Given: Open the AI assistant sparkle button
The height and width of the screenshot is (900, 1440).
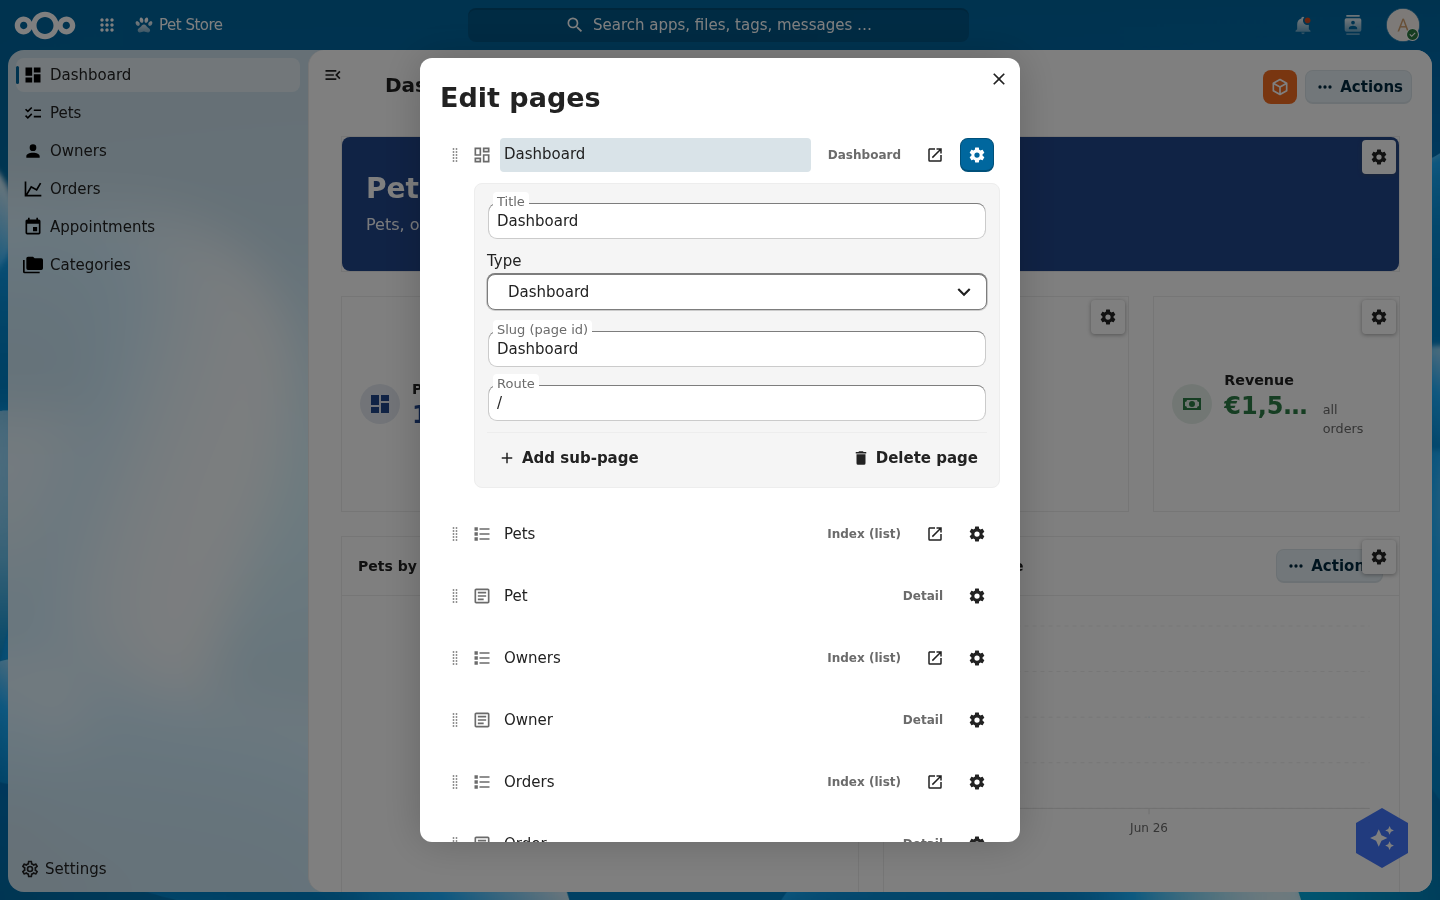Looking at the screenshot, I should pos(1382,838).
